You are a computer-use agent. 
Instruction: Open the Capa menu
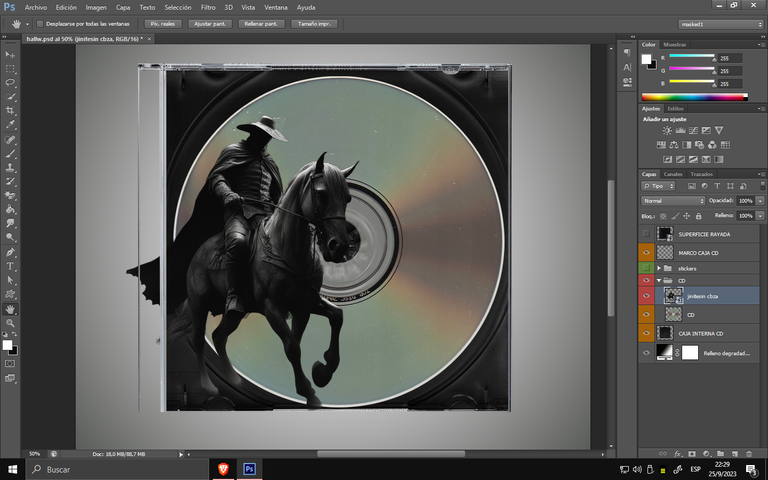(x=123, y=7)
